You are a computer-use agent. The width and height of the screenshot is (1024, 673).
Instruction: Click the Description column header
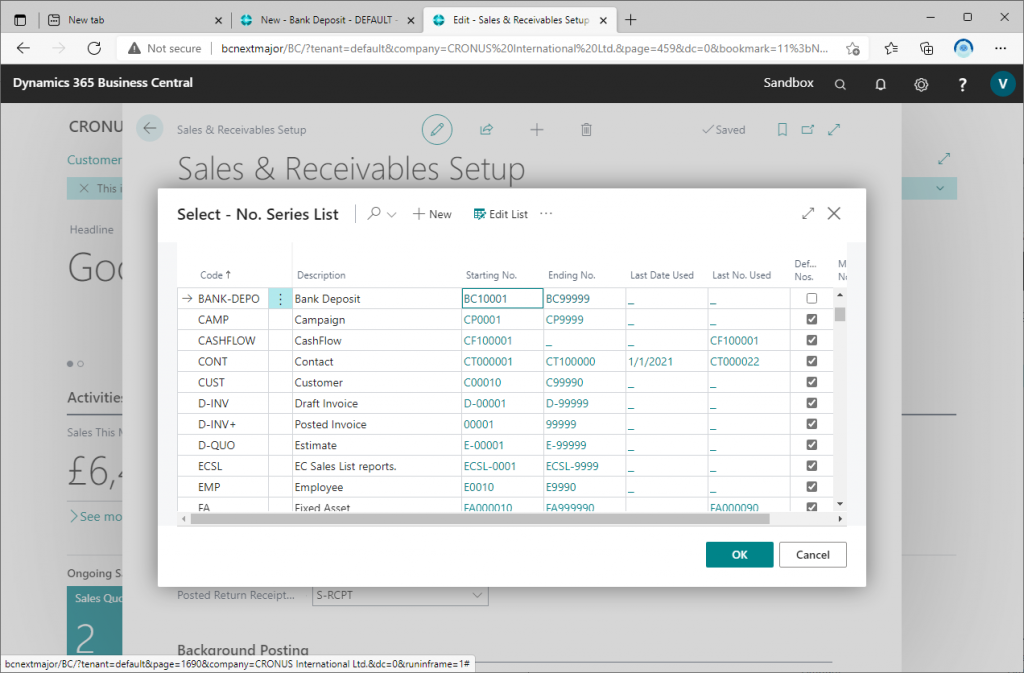pyautogui.click(x=321, y=275)
